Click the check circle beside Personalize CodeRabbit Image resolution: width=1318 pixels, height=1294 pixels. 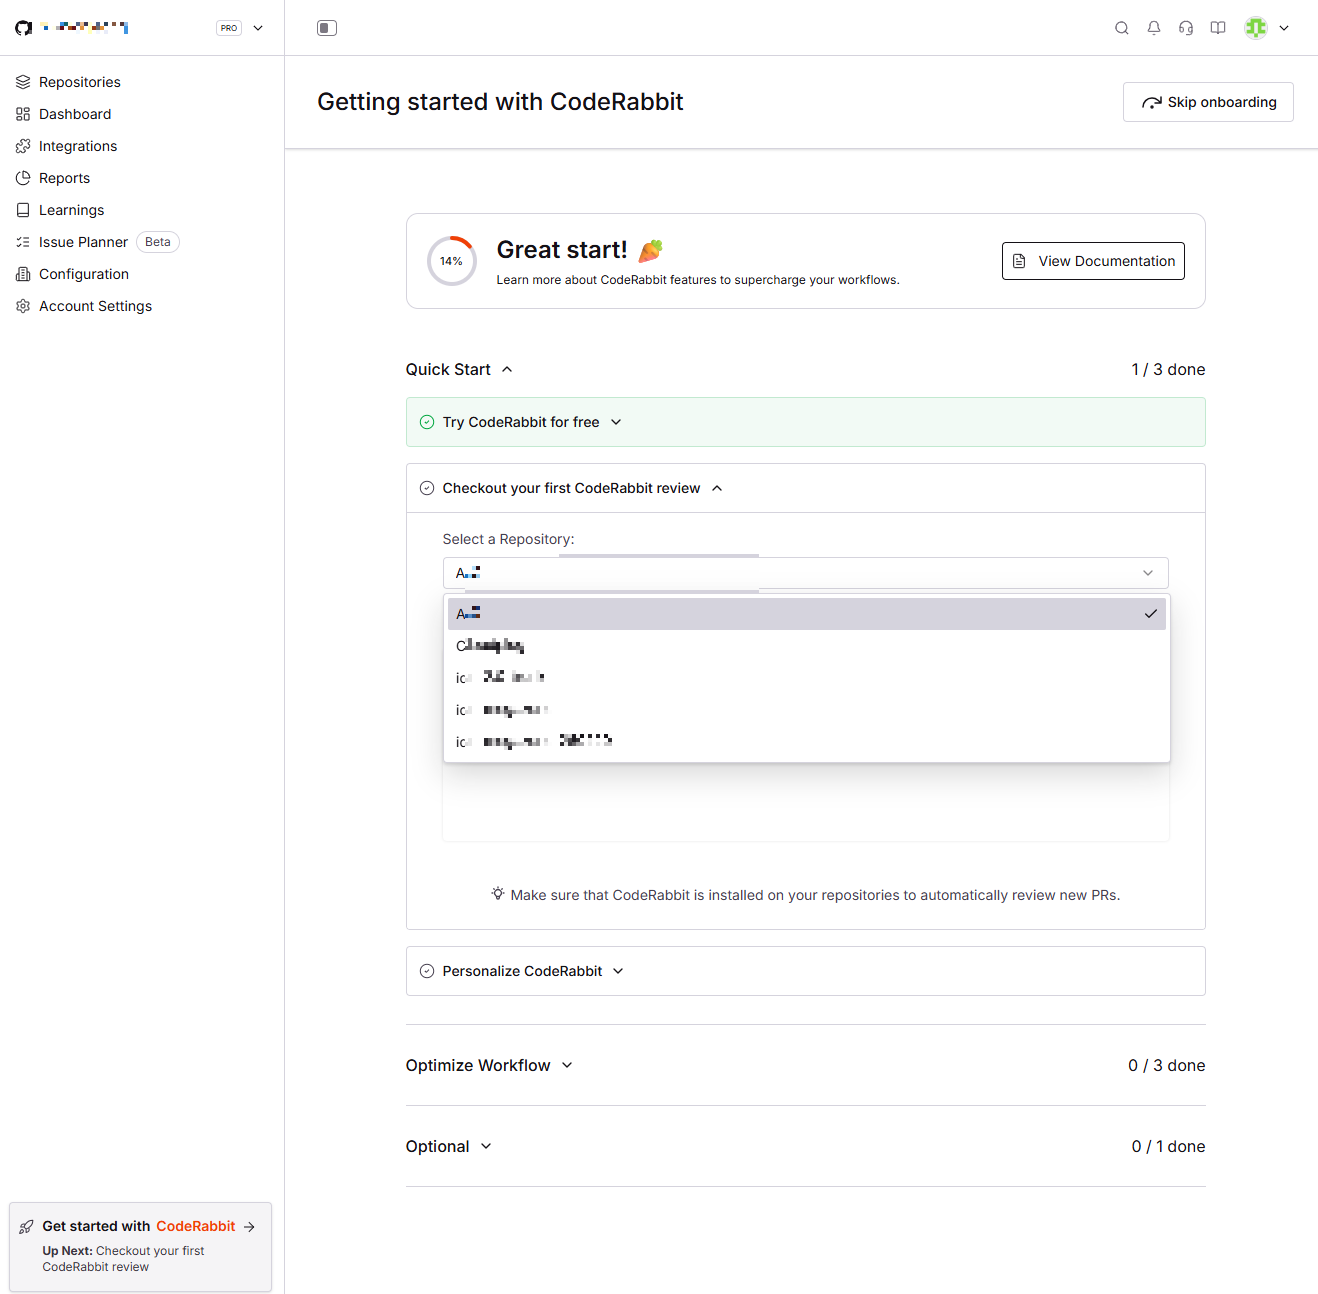point(427,971)
